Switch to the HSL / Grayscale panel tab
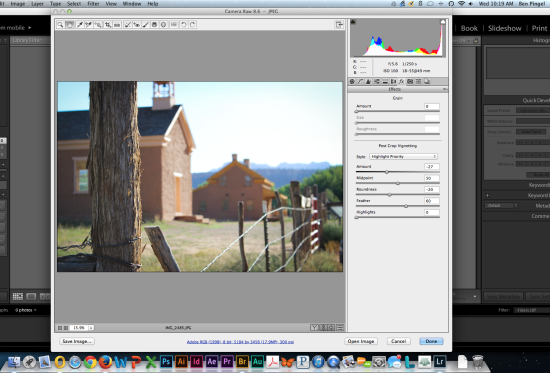 click(x=377, y=81)
